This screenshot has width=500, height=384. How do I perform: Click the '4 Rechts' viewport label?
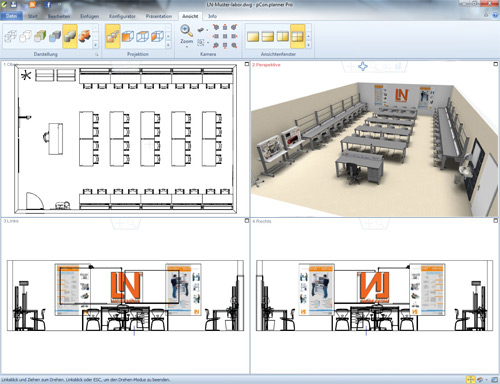pos(262,221)
